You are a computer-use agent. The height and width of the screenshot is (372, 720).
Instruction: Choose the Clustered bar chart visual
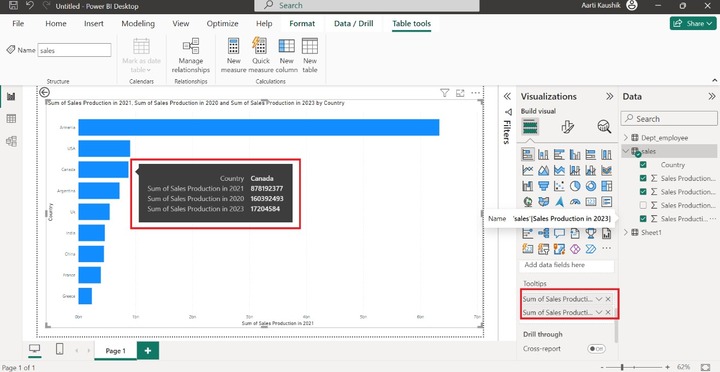(559, 154)
